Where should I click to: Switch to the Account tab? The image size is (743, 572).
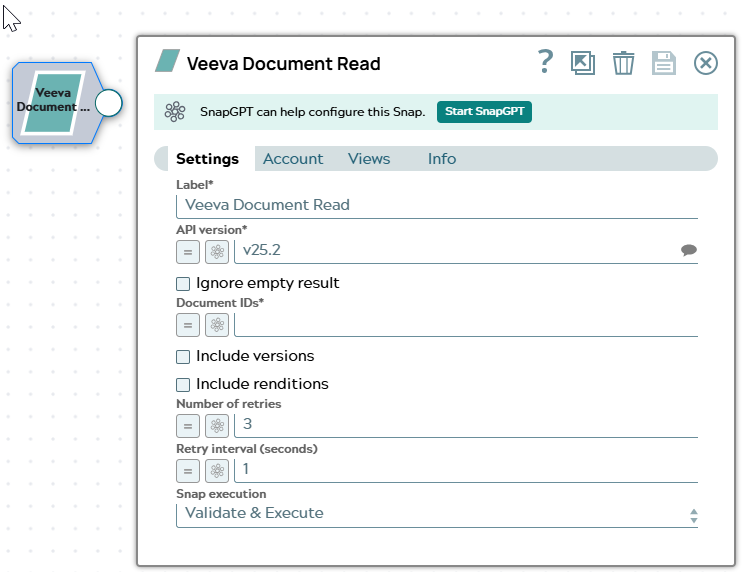click(x=293, y=159)
